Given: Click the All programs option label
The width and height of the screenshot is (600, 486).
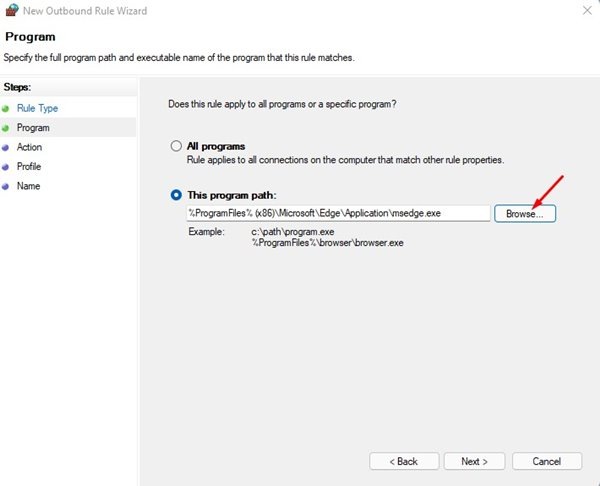Looking at the screenshot, I should point(216,146).
